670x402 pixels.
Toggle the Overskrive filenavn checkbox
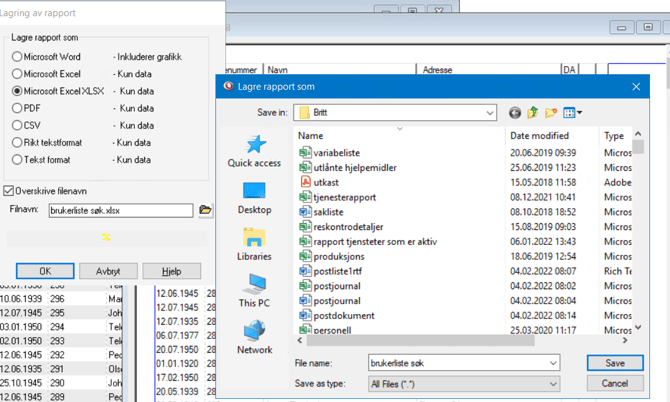point(10,190)
